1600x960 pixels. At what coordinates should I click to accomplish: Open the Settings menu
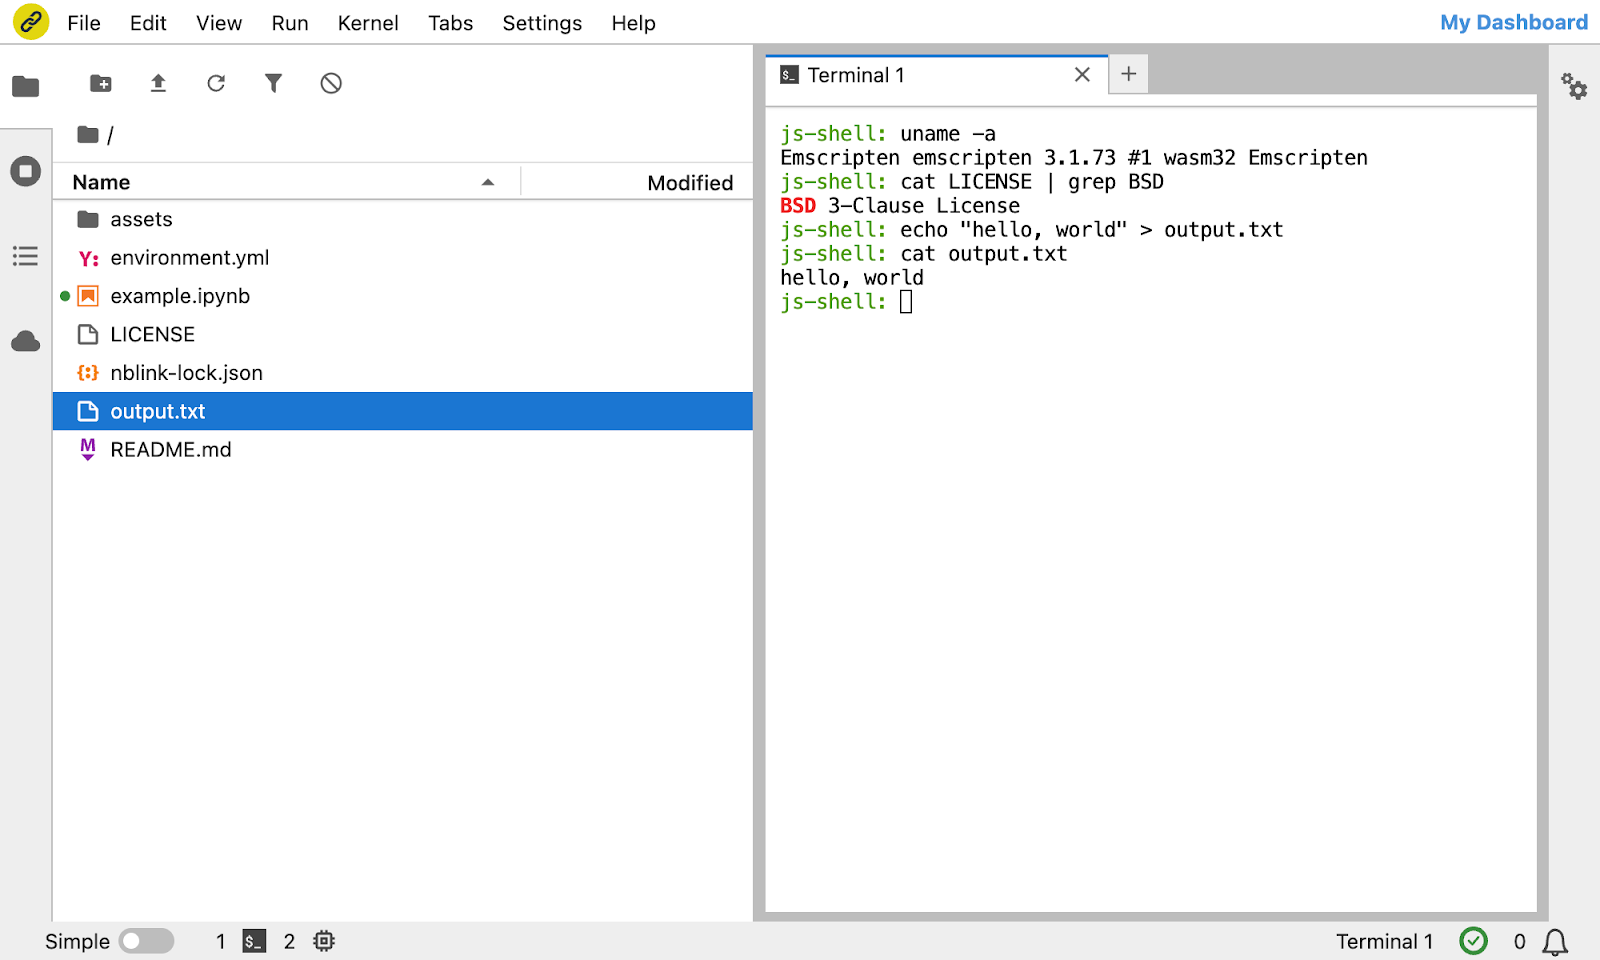coord(542,22)
